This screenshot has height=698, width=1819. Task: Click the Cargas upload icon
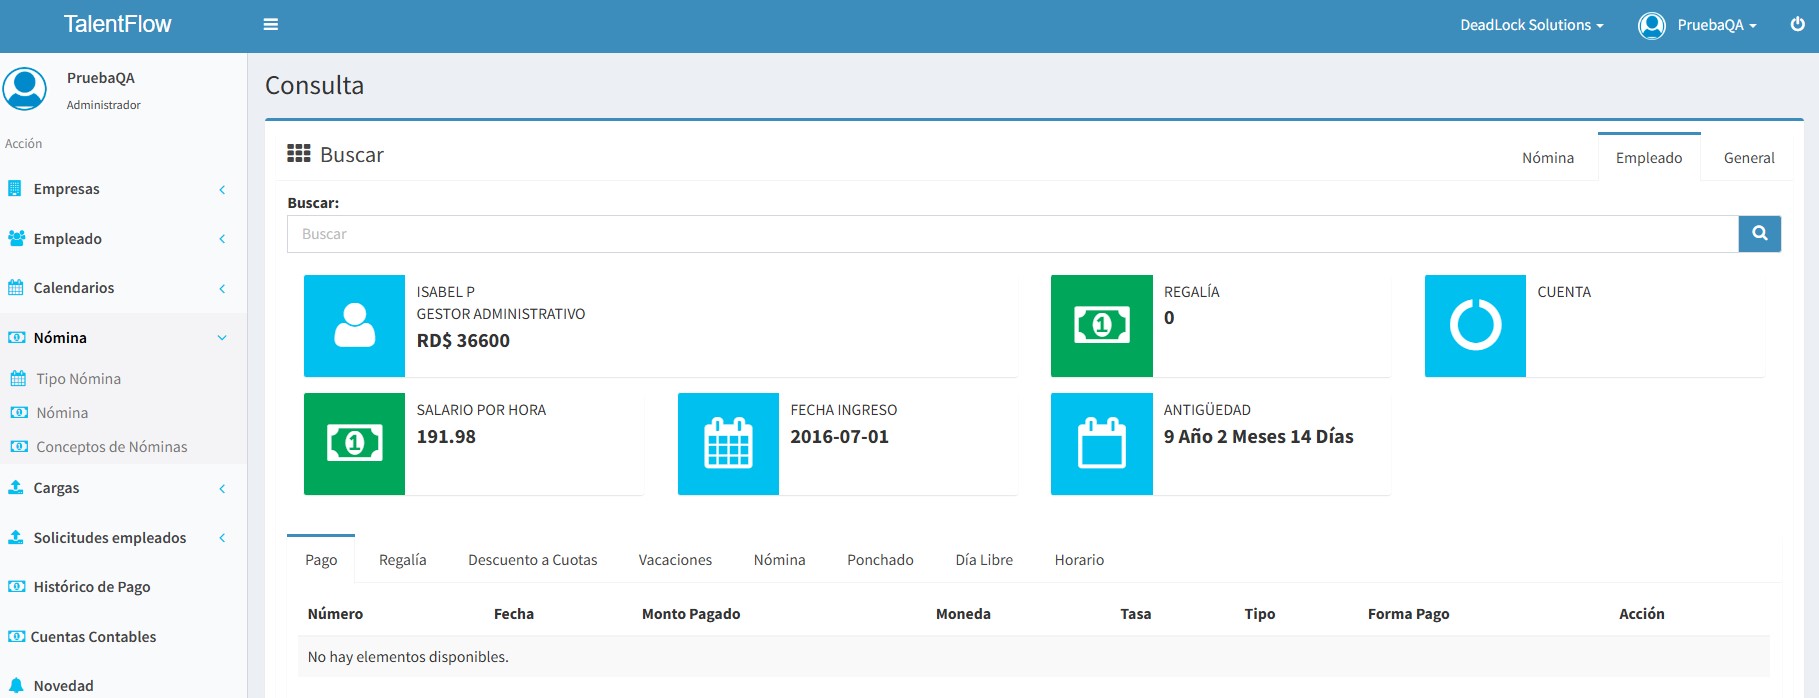click(16, 487)
